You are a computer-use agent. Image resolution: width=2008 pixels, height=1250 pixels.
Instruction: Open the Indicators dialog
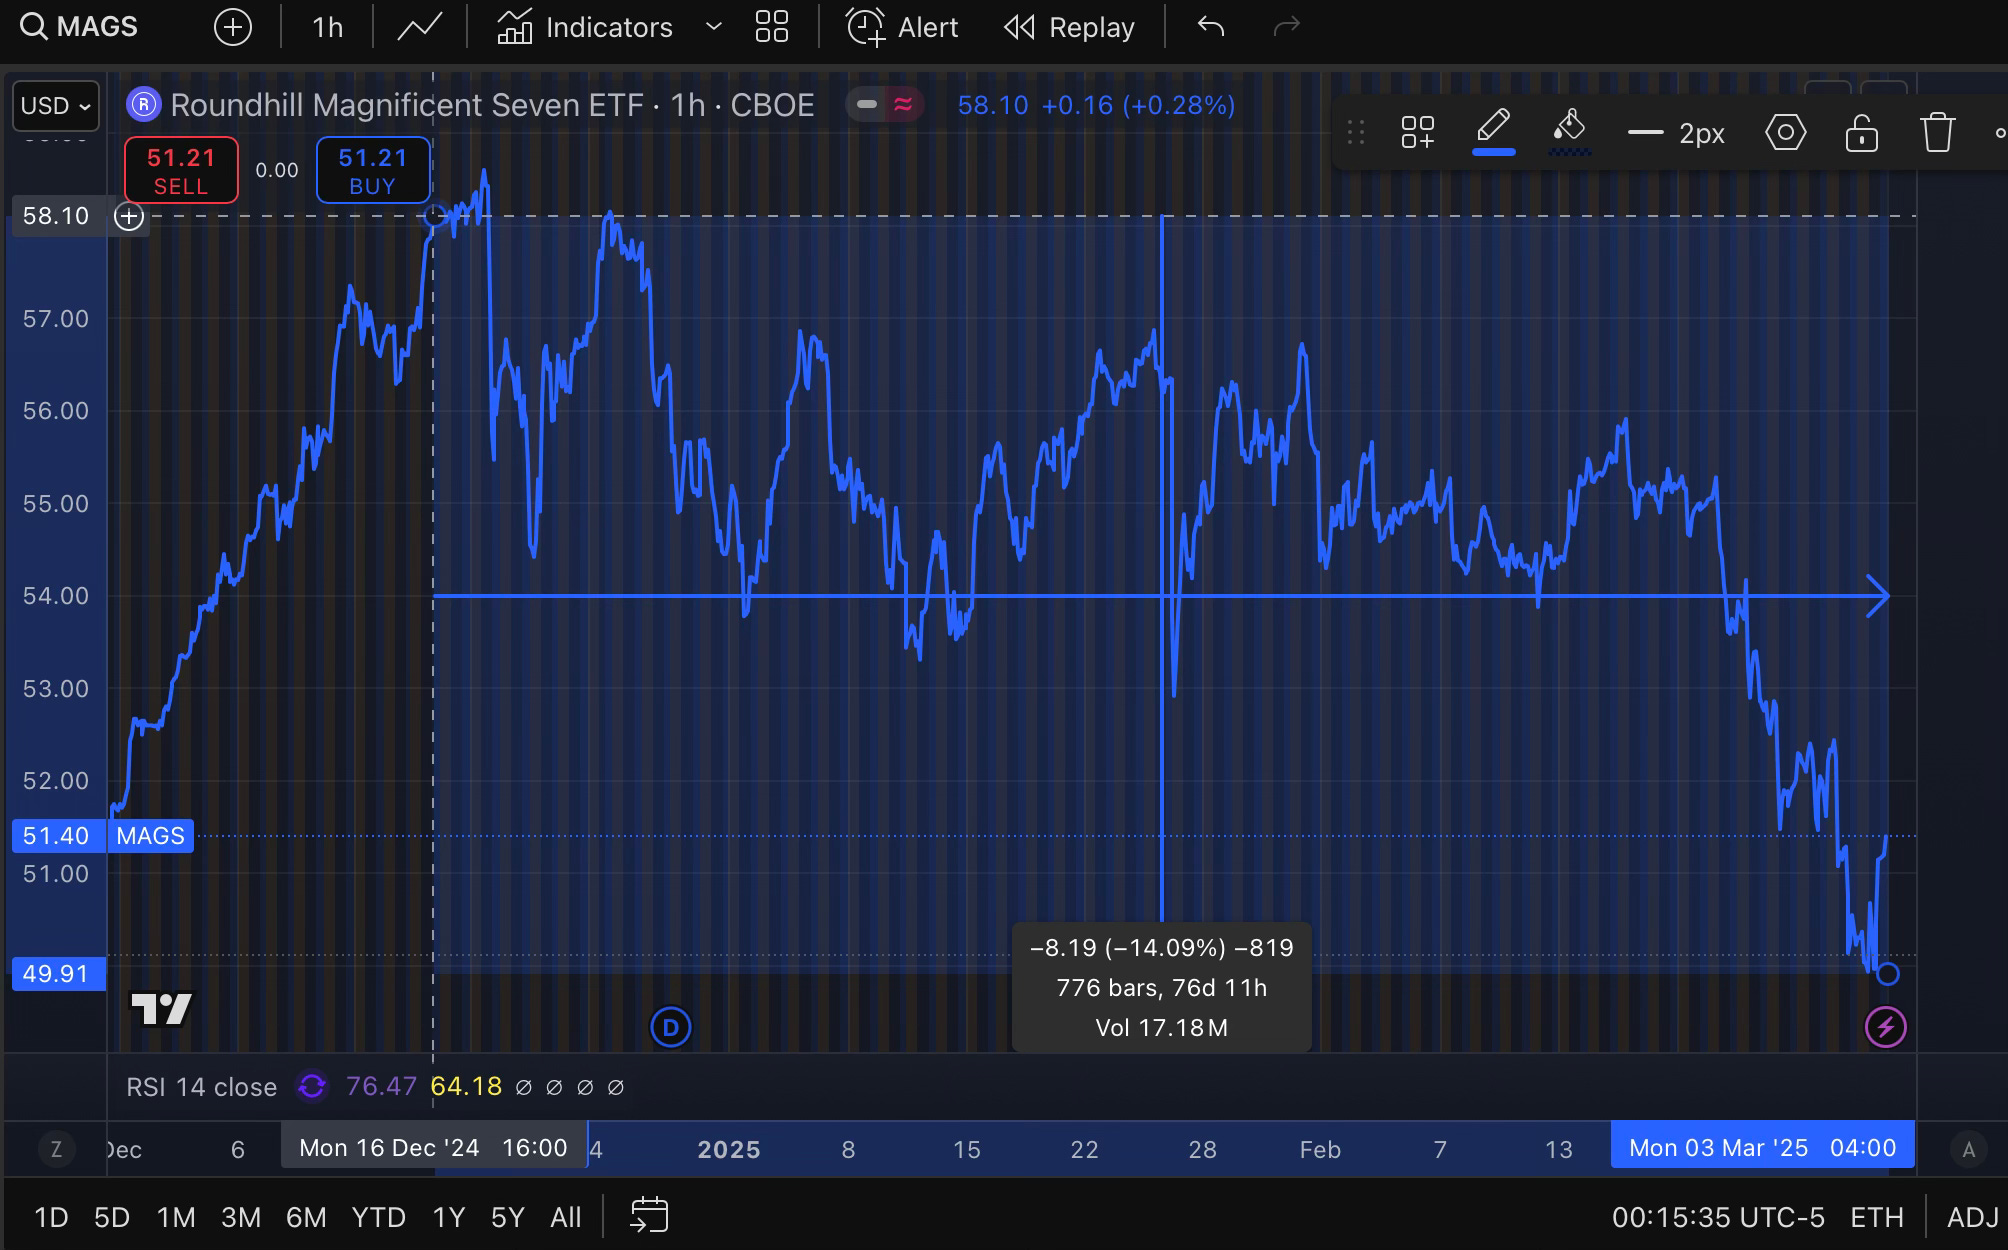coord(585,27)
